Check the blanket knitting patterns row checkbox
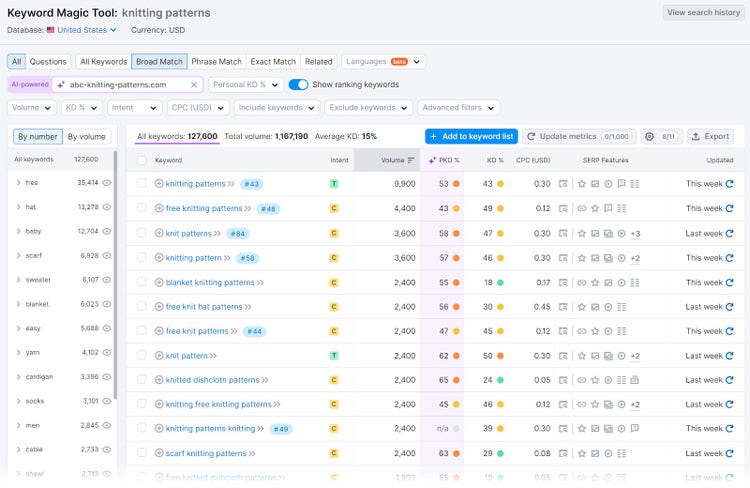The image size is (750, 488). point(142,282)
